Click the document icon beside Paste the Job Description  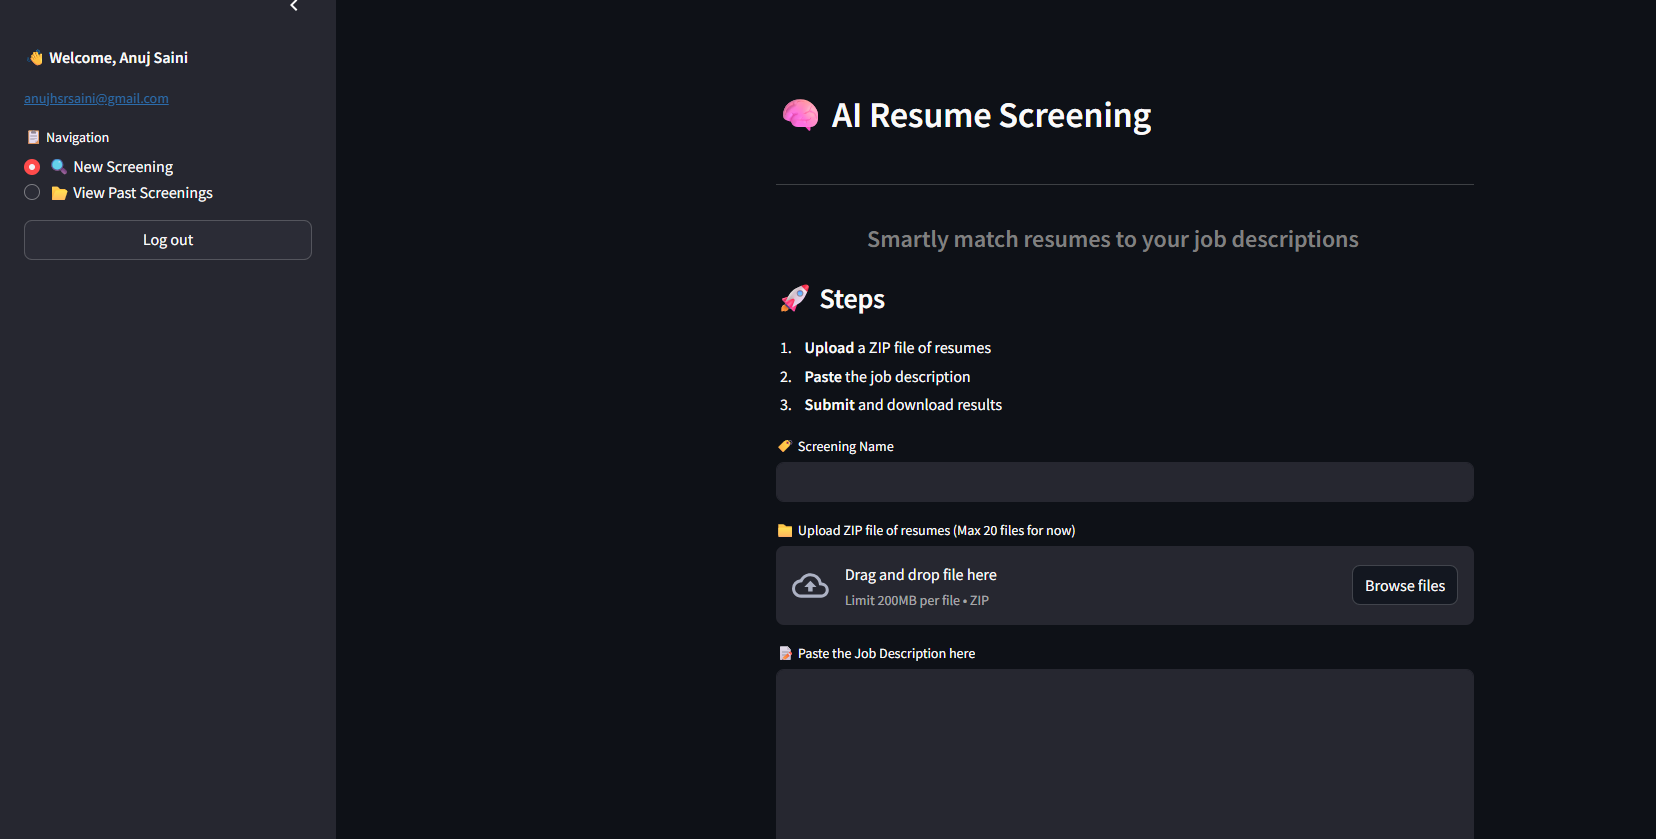click(785, 653)
